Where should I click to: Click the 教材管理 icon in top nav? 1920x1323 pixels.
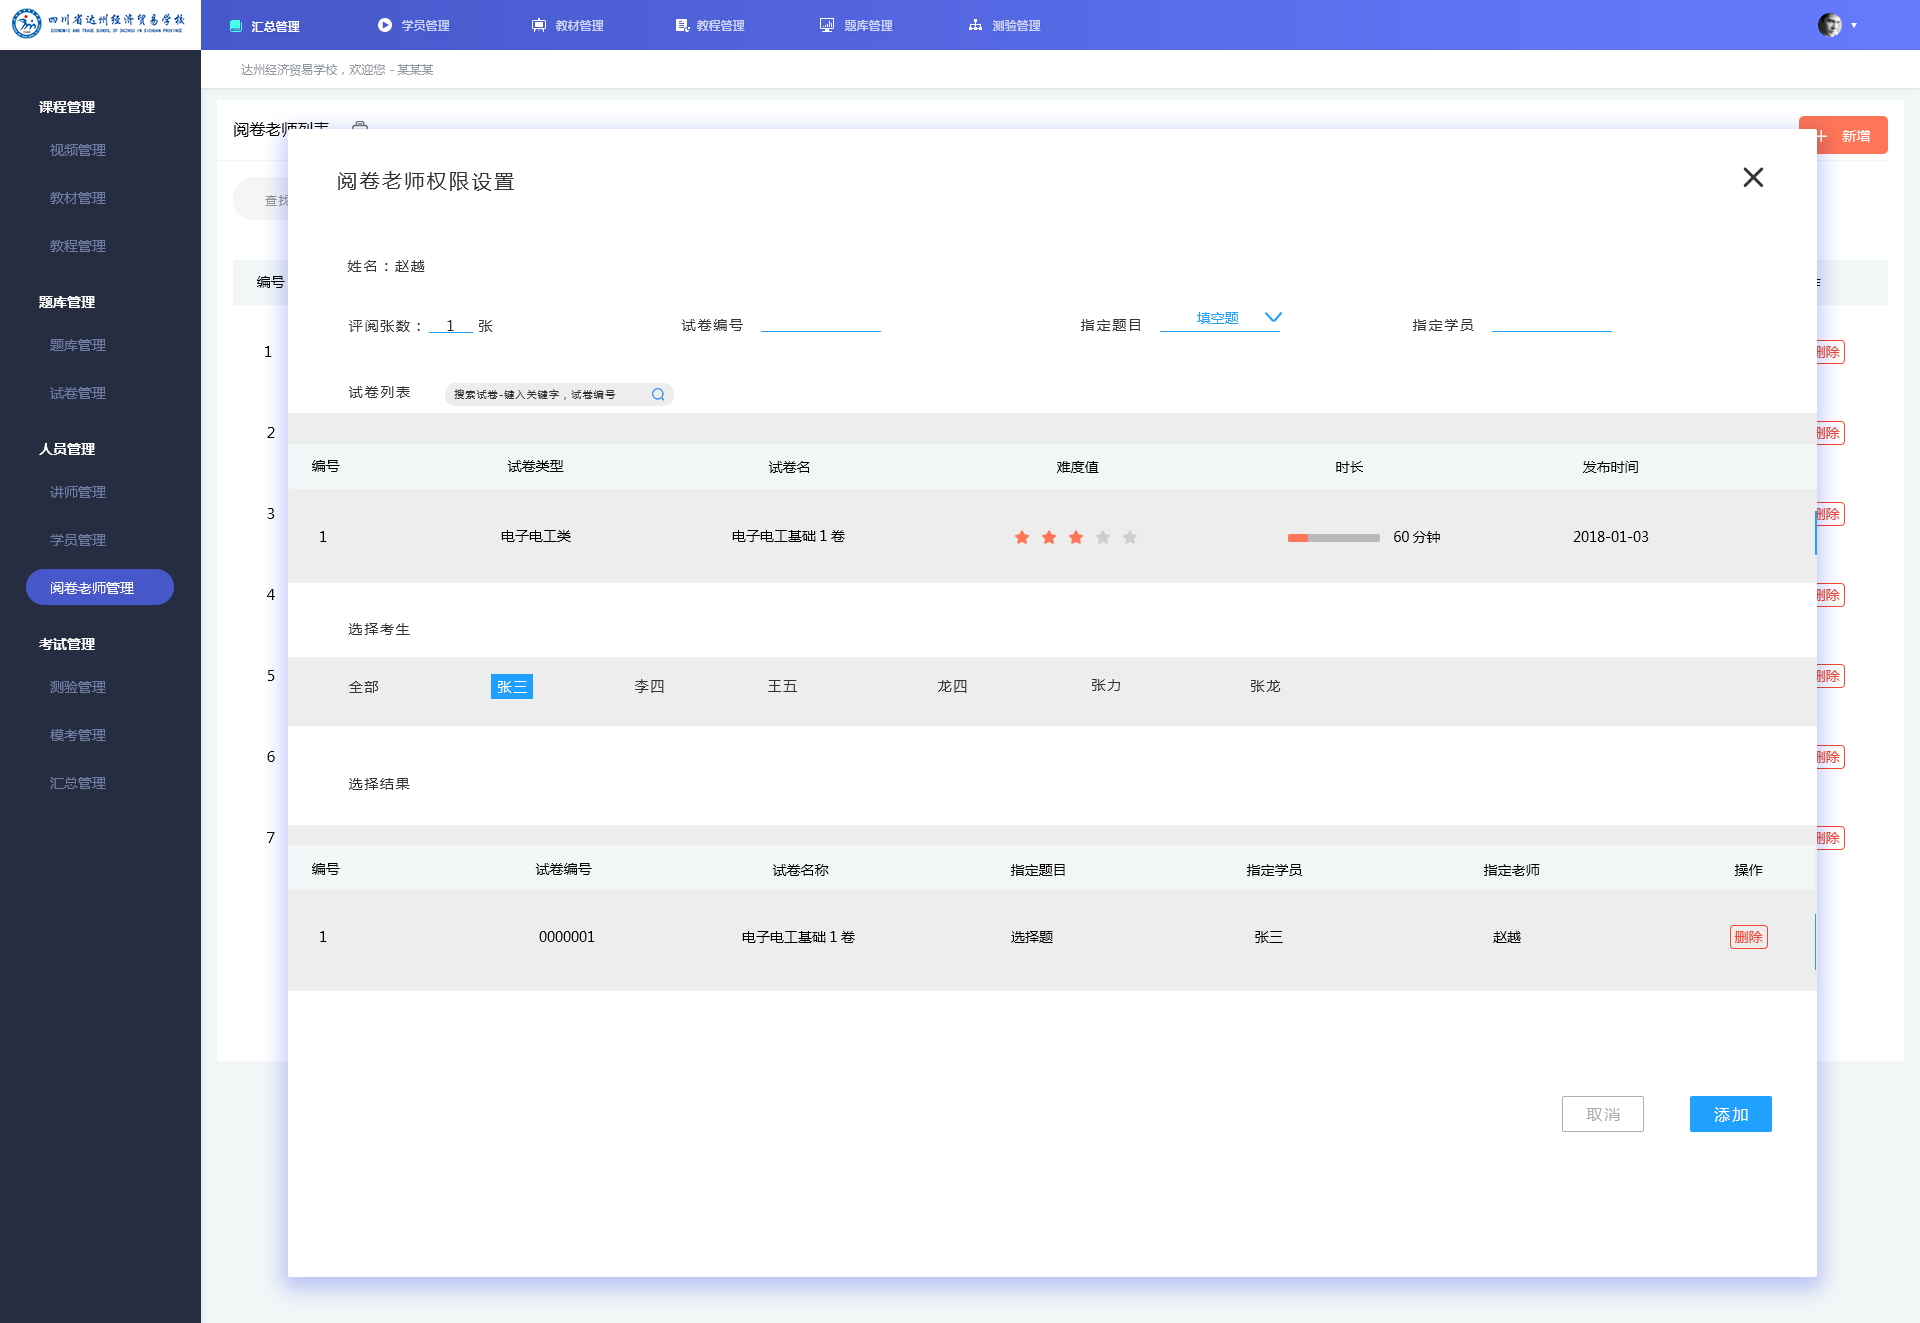pyautogui.click(x=539, y=25)
